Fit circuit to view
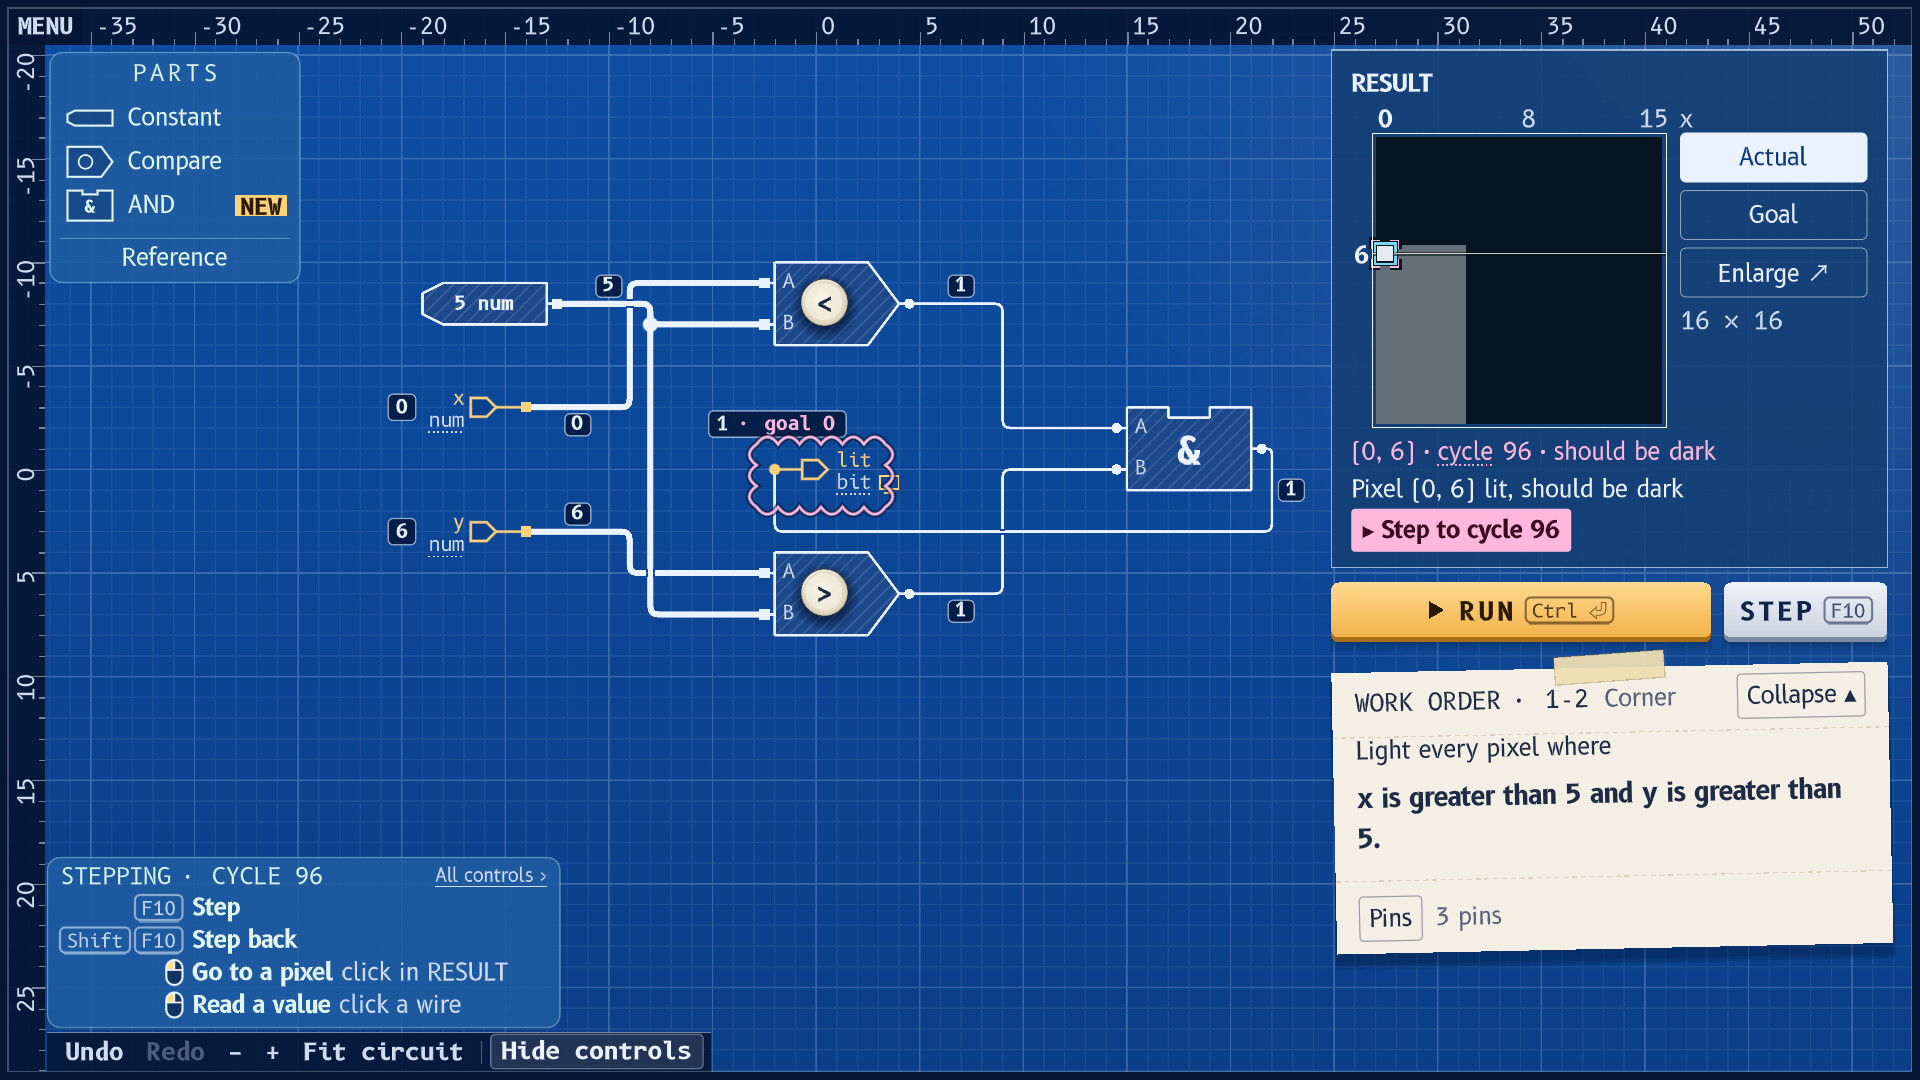The height and width of the screenshot is (1080, 1920). [x=382, y=1052]
